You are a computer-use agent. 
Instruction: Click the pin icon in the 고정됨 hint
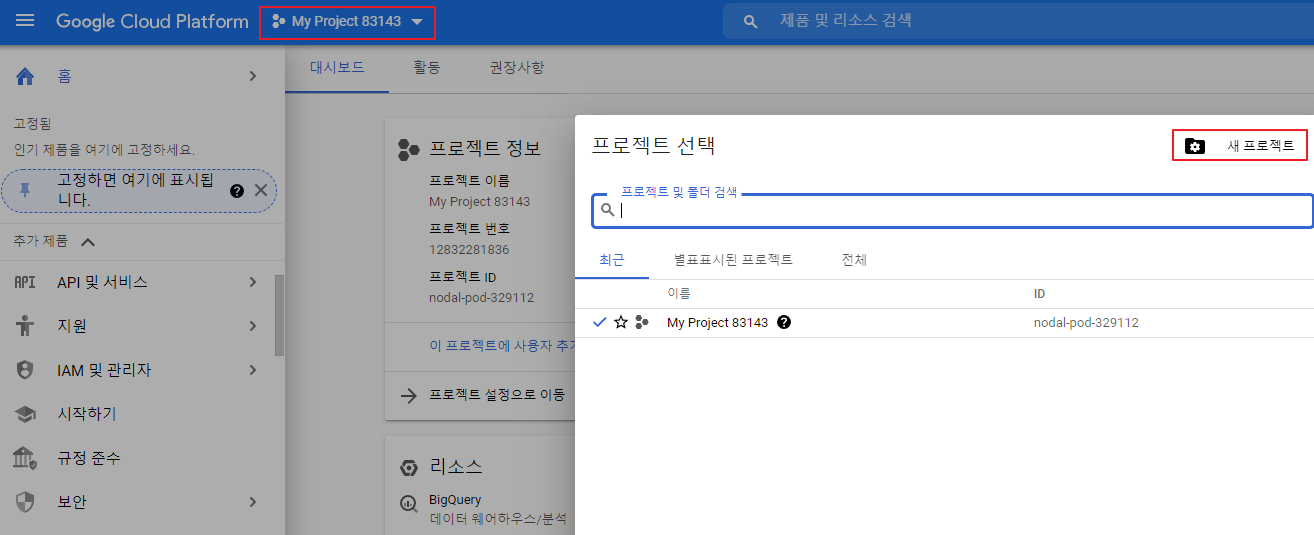(x=26, y=190)
